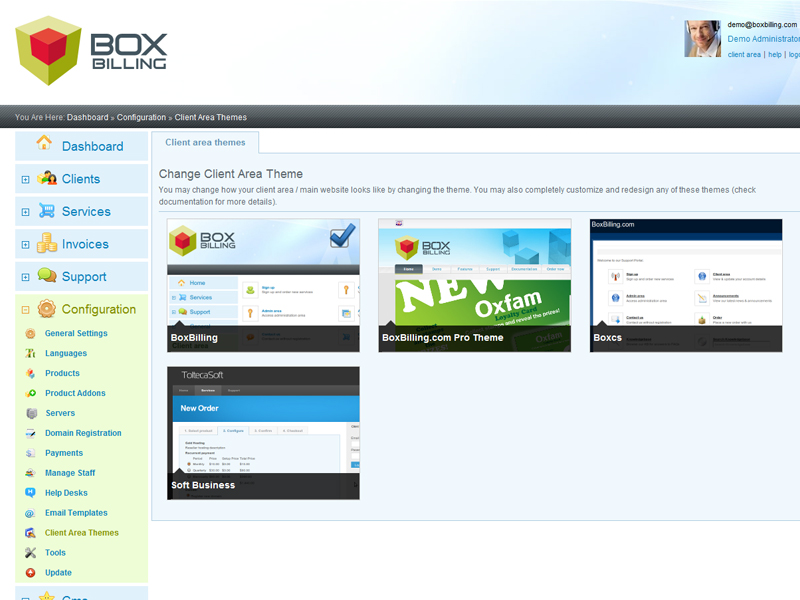Screen dimensions: 800x600
Task: Open the Email Templates link
Action: click(76, 513)
